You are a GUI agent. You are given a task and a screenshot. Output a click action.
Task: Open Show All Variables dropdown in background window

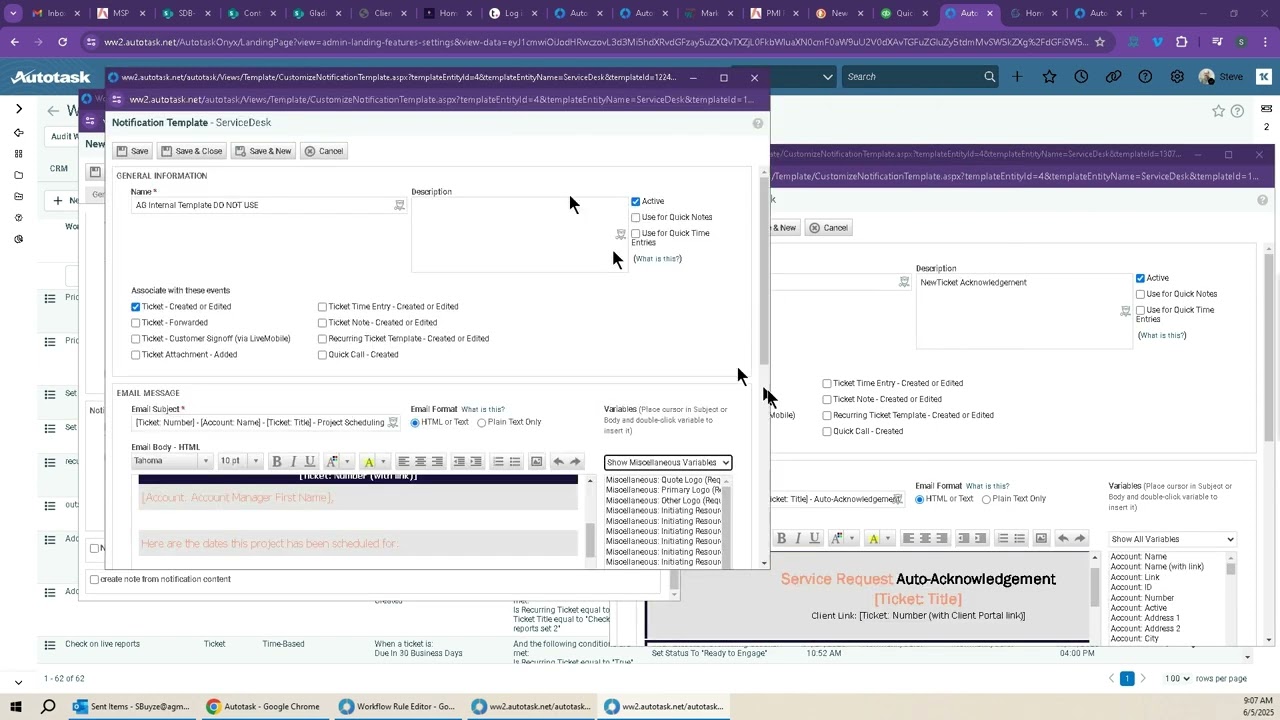click(1173, 539)
